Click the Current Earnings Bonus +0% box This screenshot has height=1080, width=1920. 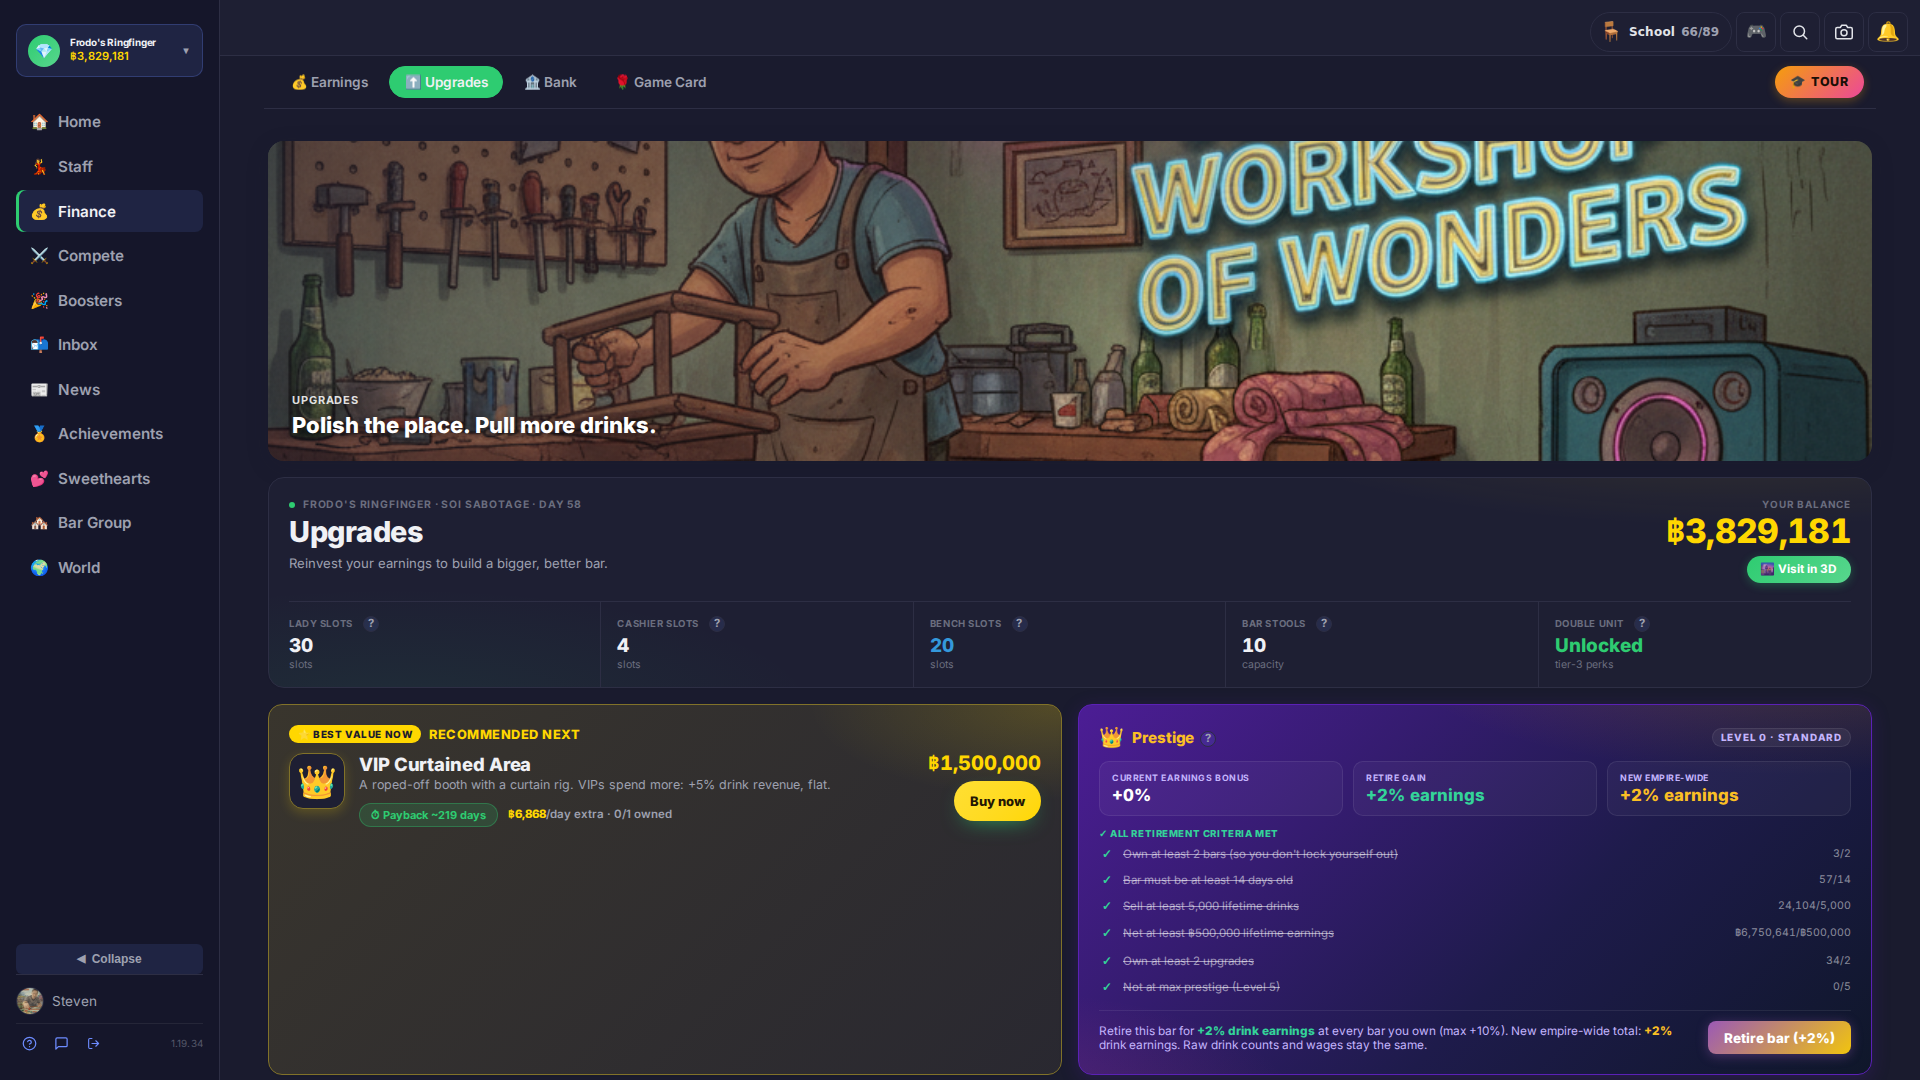[x=1220, y=788]
